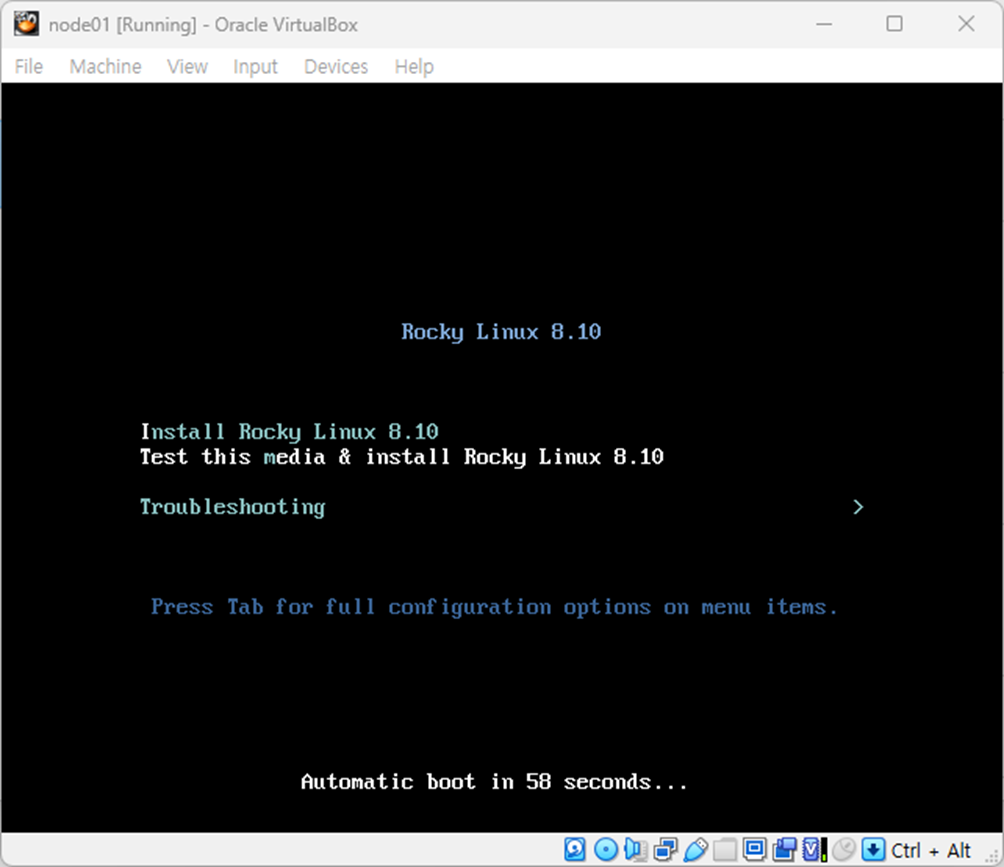Viewport: 1004px width, 867px height.
Task: Click the network adapter indicator icon
Action: tap(666, 850)
